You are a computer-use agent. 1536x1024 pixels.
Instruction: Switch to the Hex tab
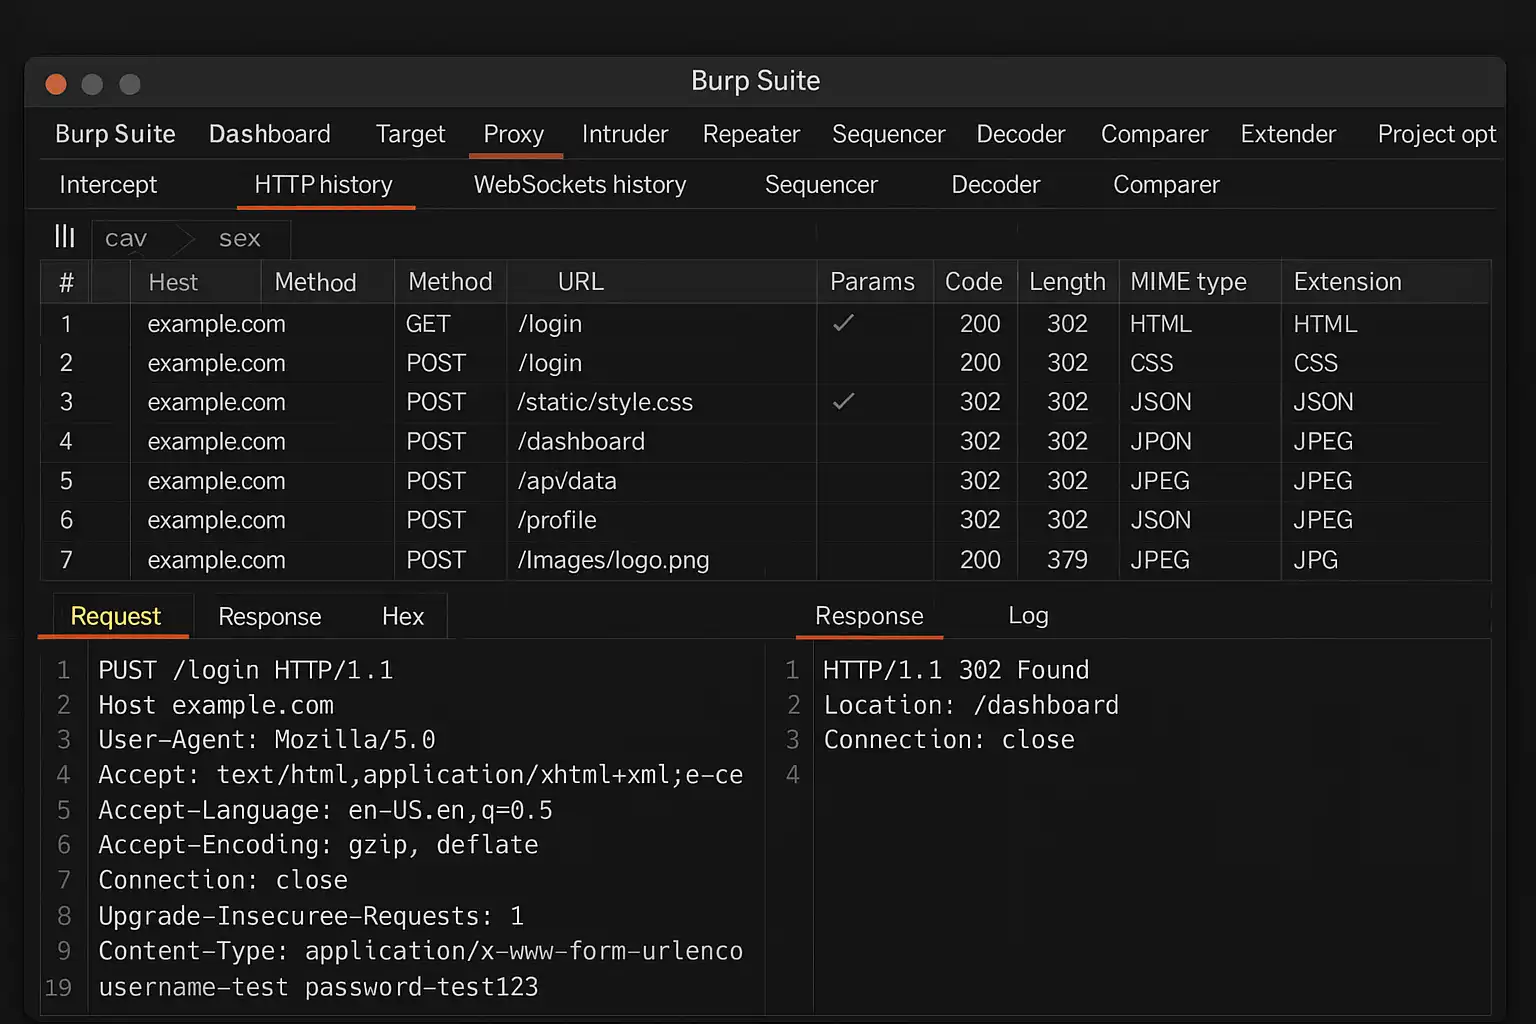click(403, 616)
